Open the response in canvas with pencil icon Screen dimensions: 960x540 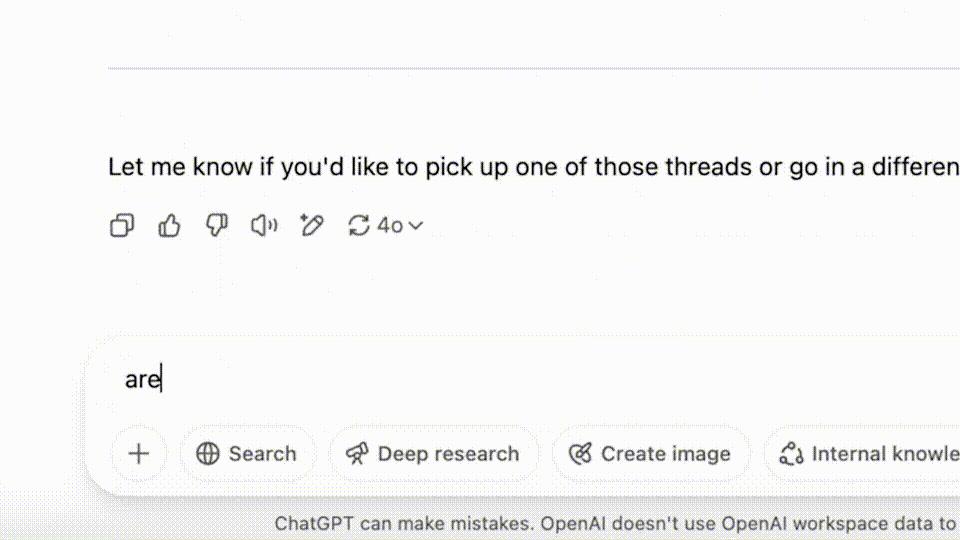tap(312, 225)
